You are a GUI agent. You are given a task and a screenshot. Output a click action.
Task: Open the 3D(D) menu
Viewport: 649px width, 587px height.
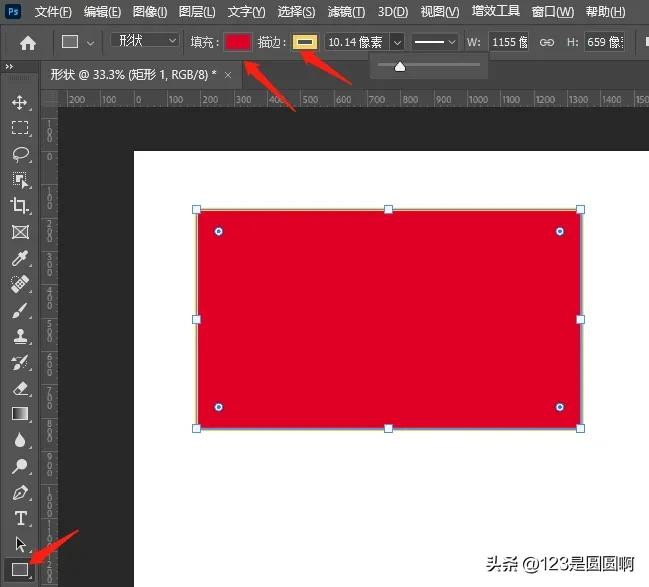pyautogui.click(x=393, y=12)
